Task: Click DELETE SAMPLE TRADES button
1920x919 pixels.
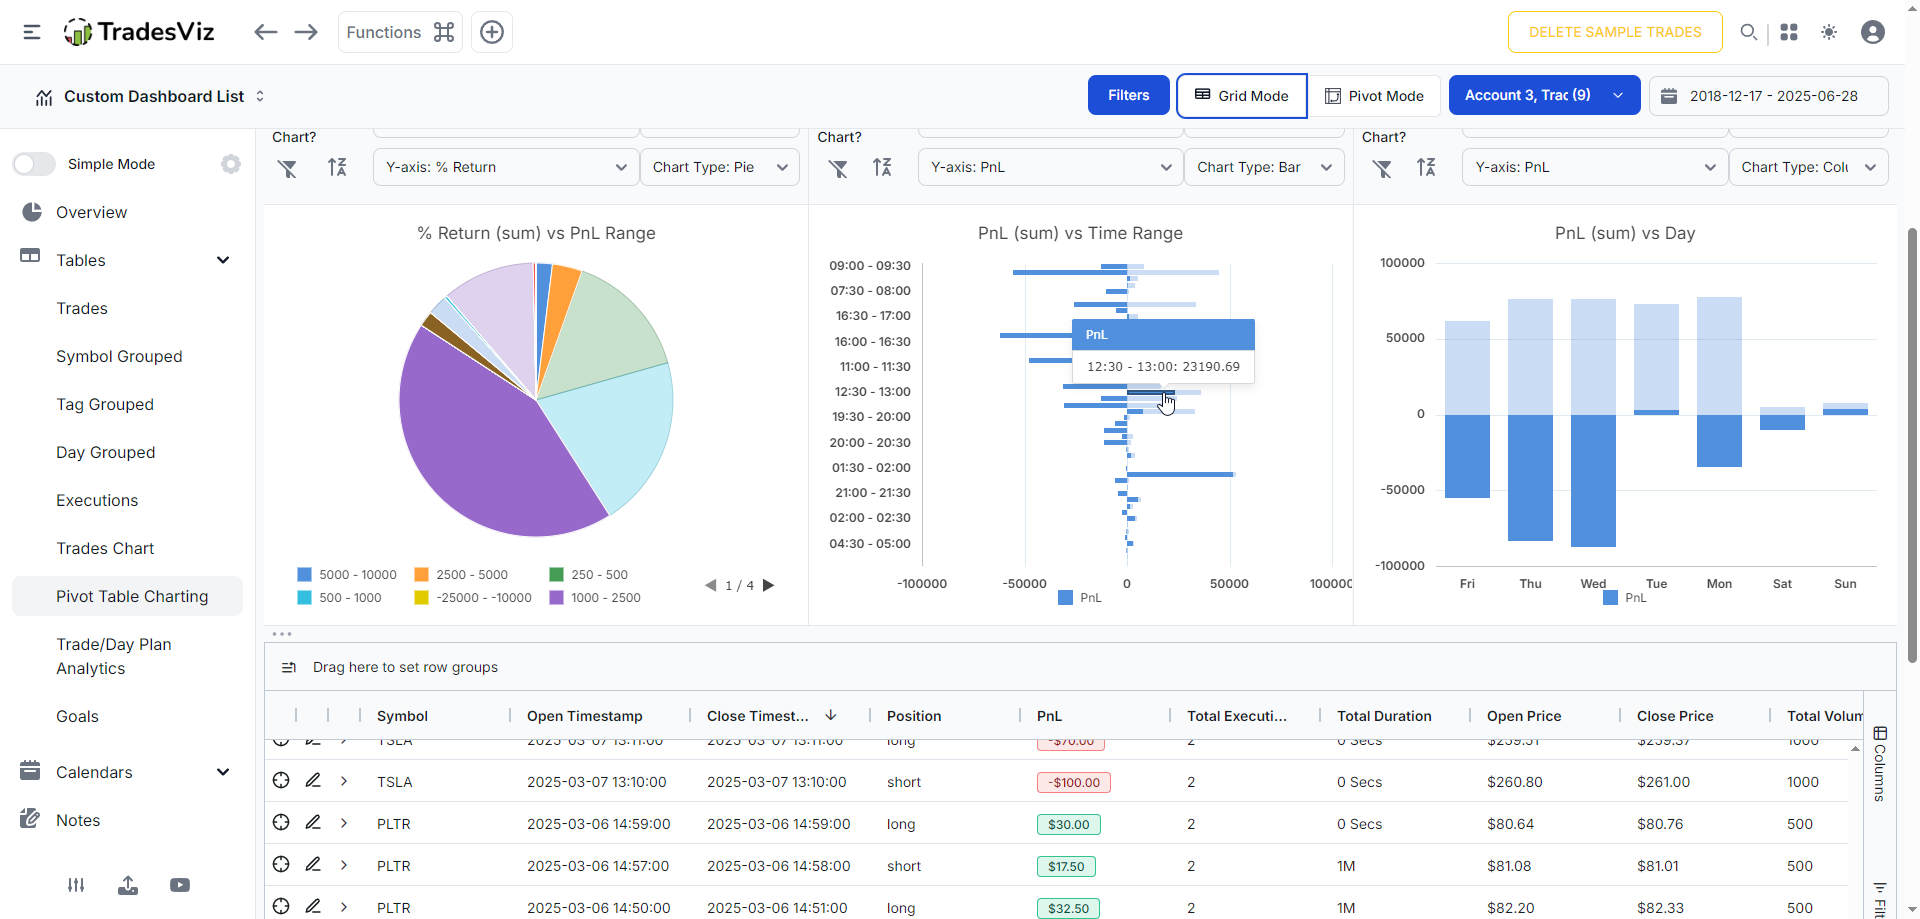Action: 1615,32
